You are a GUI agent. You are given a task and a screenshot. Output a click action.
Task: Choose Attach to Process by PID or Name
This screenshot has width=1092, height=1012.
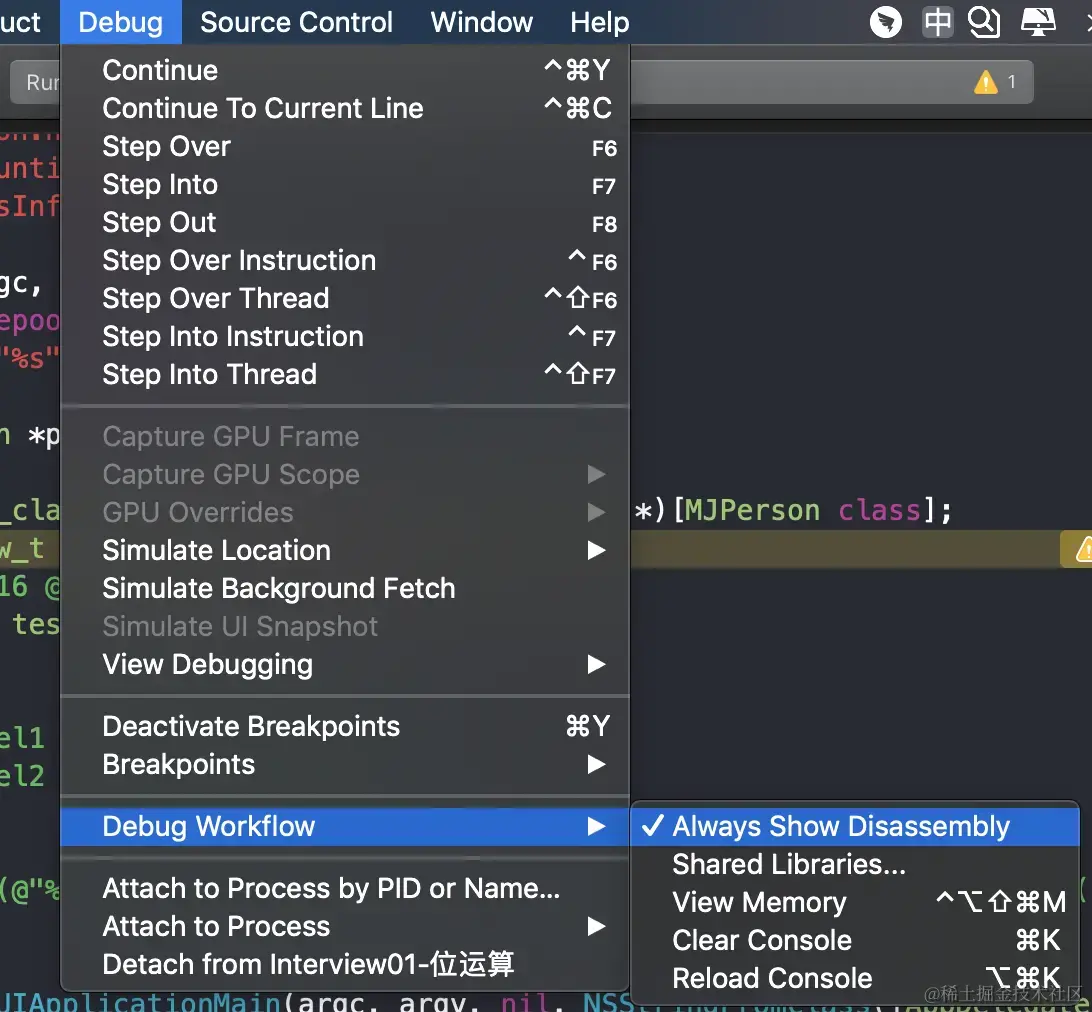345,889
